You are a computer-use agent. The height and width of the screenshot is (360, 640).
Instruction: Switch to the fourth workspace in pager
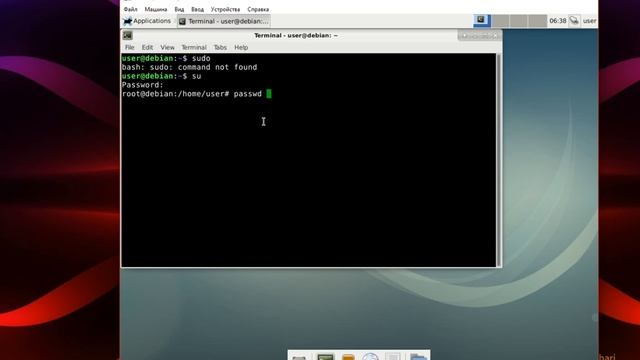[538, 20]
